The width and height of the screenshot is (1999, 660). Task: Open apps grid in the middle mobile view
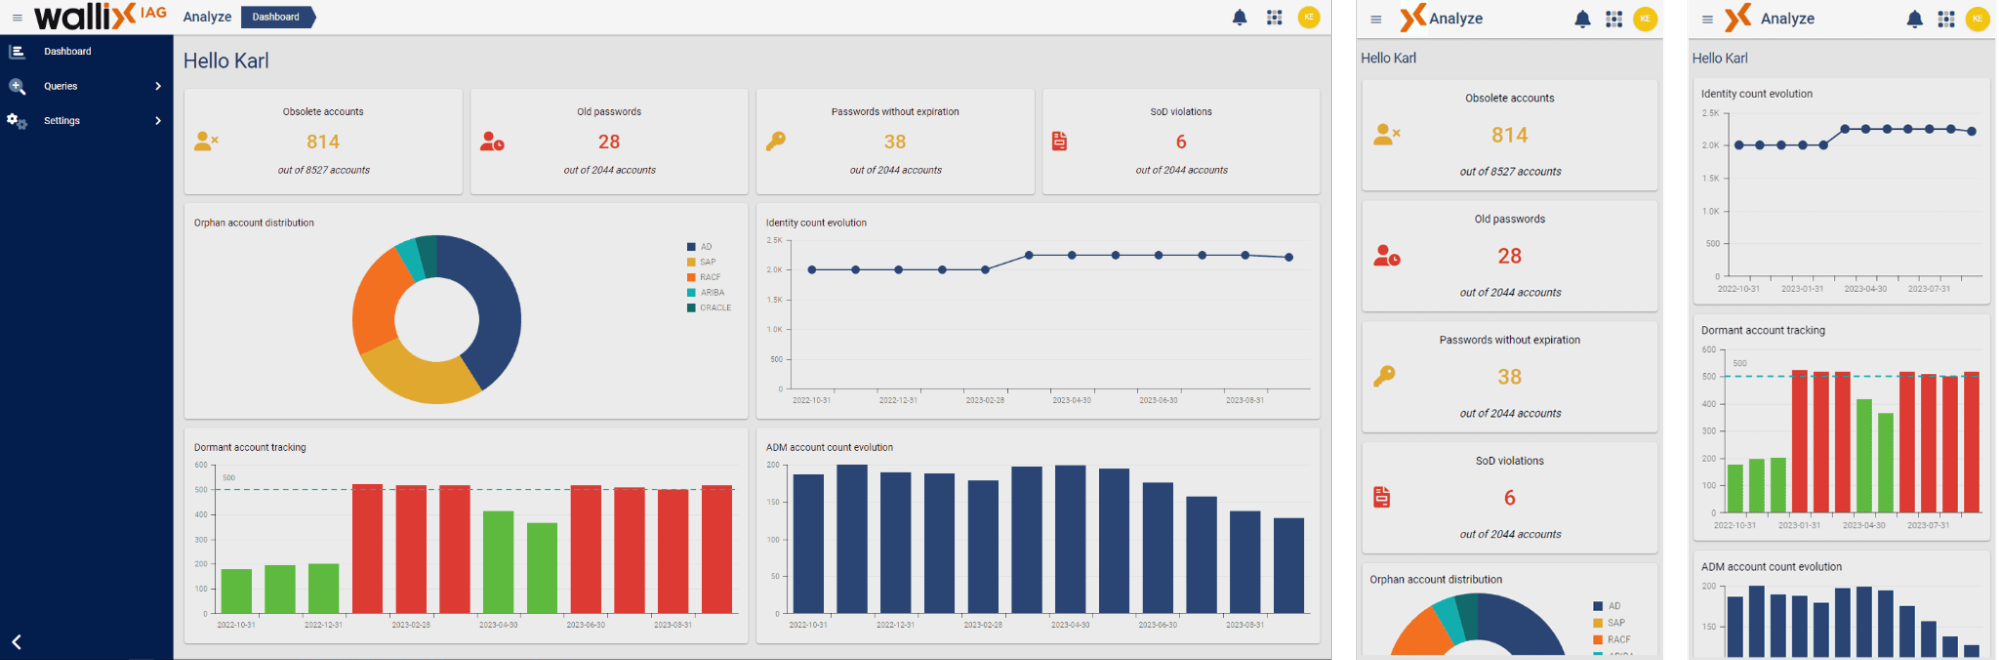pyautogui.click(x=1614, y=19)
